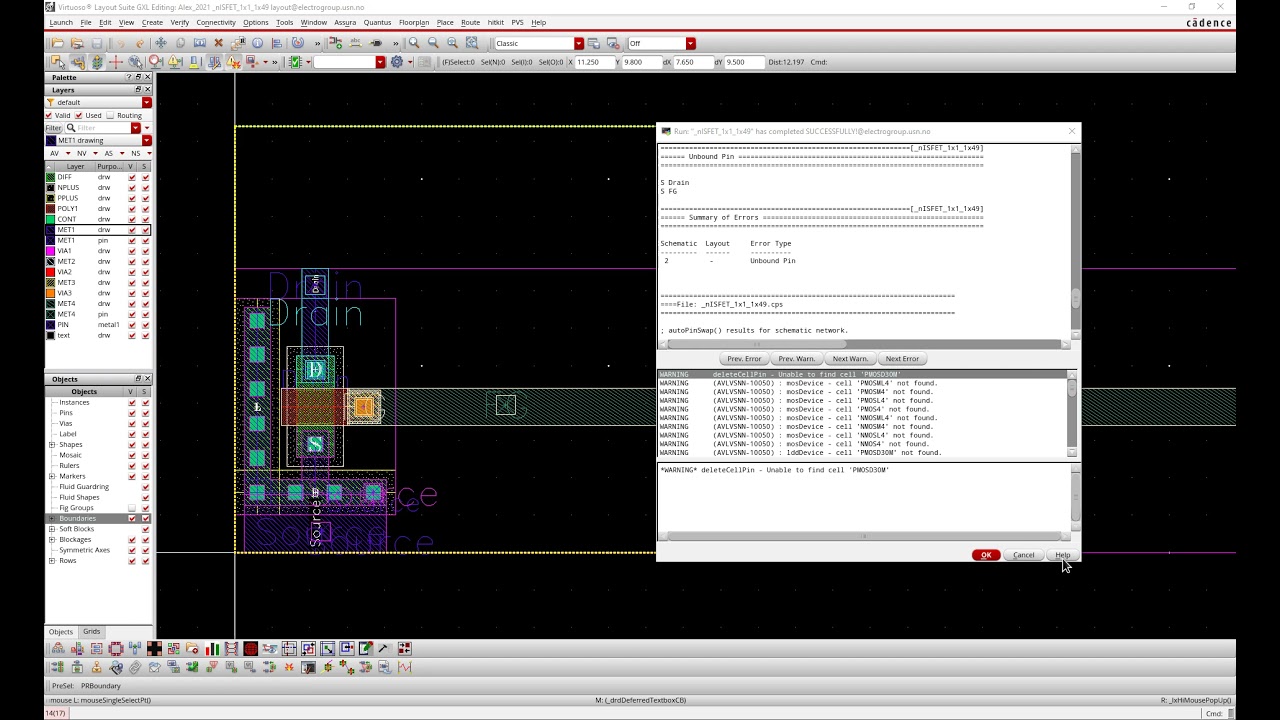Select the VIA1 layer magenta swatch
The image size is (1280, 720).
click(x=51, y=251)
